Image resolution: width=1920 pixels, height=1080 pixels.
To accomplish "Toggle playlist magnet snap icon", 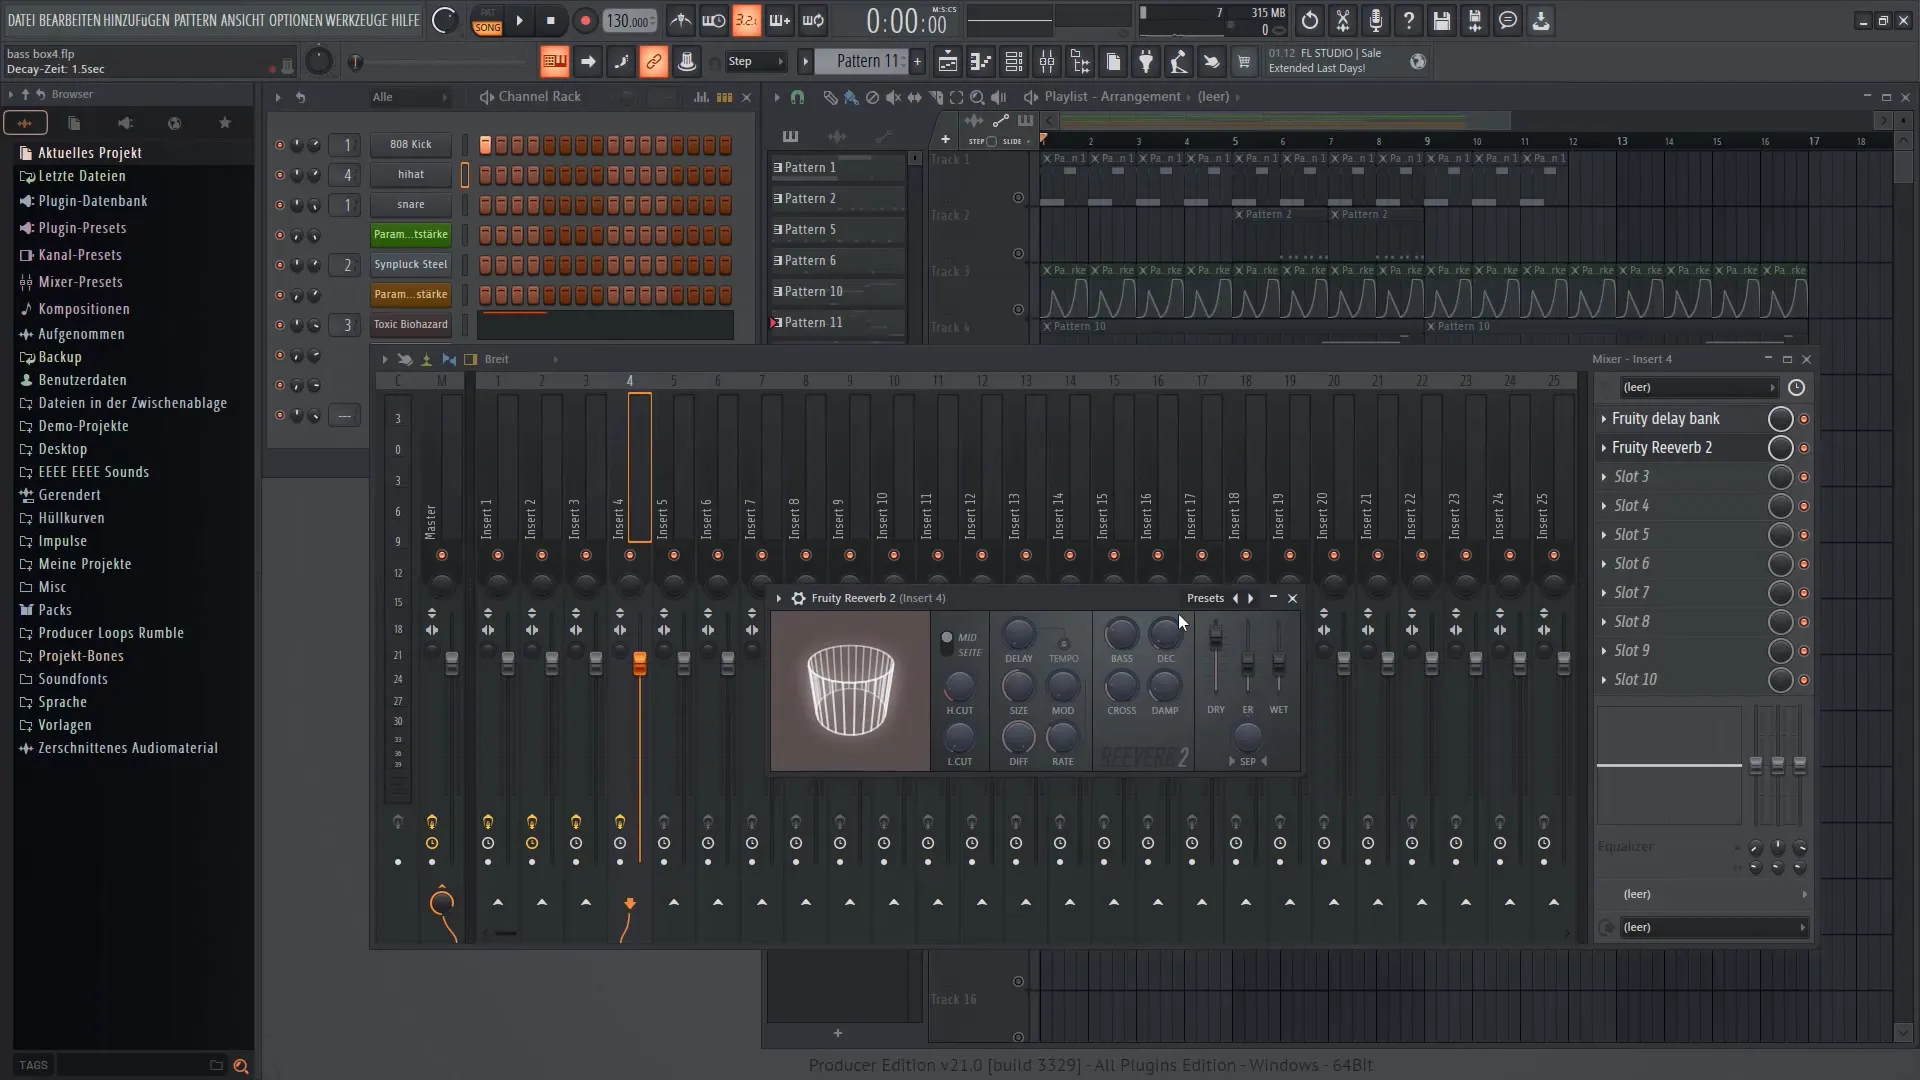I will coord(797,97).
